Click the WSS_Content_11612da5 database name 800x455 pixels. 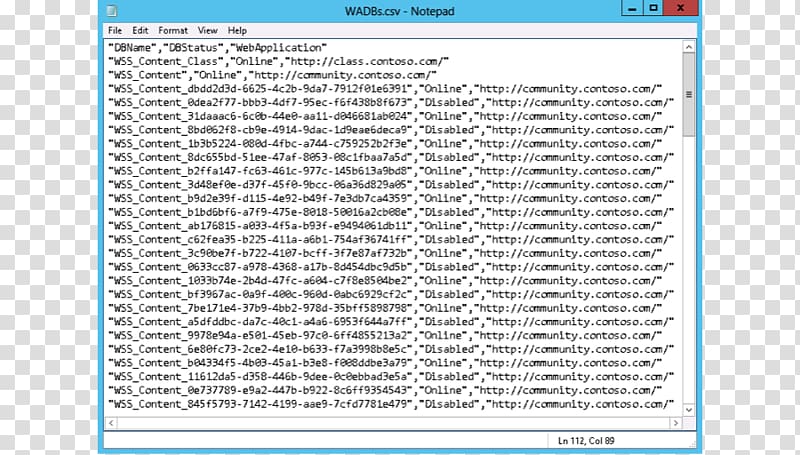[x=260, y=377]
